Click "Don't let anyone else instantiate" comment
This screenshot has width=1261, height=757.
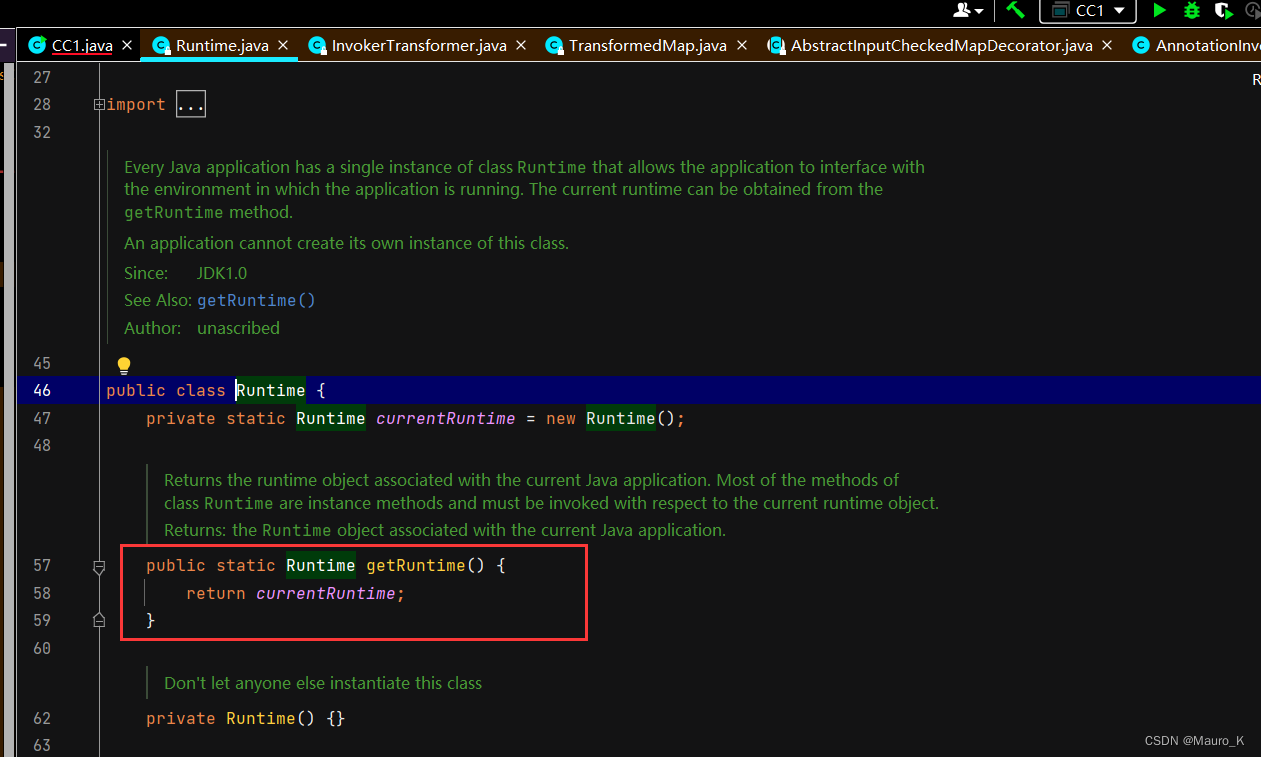(323, 684)
